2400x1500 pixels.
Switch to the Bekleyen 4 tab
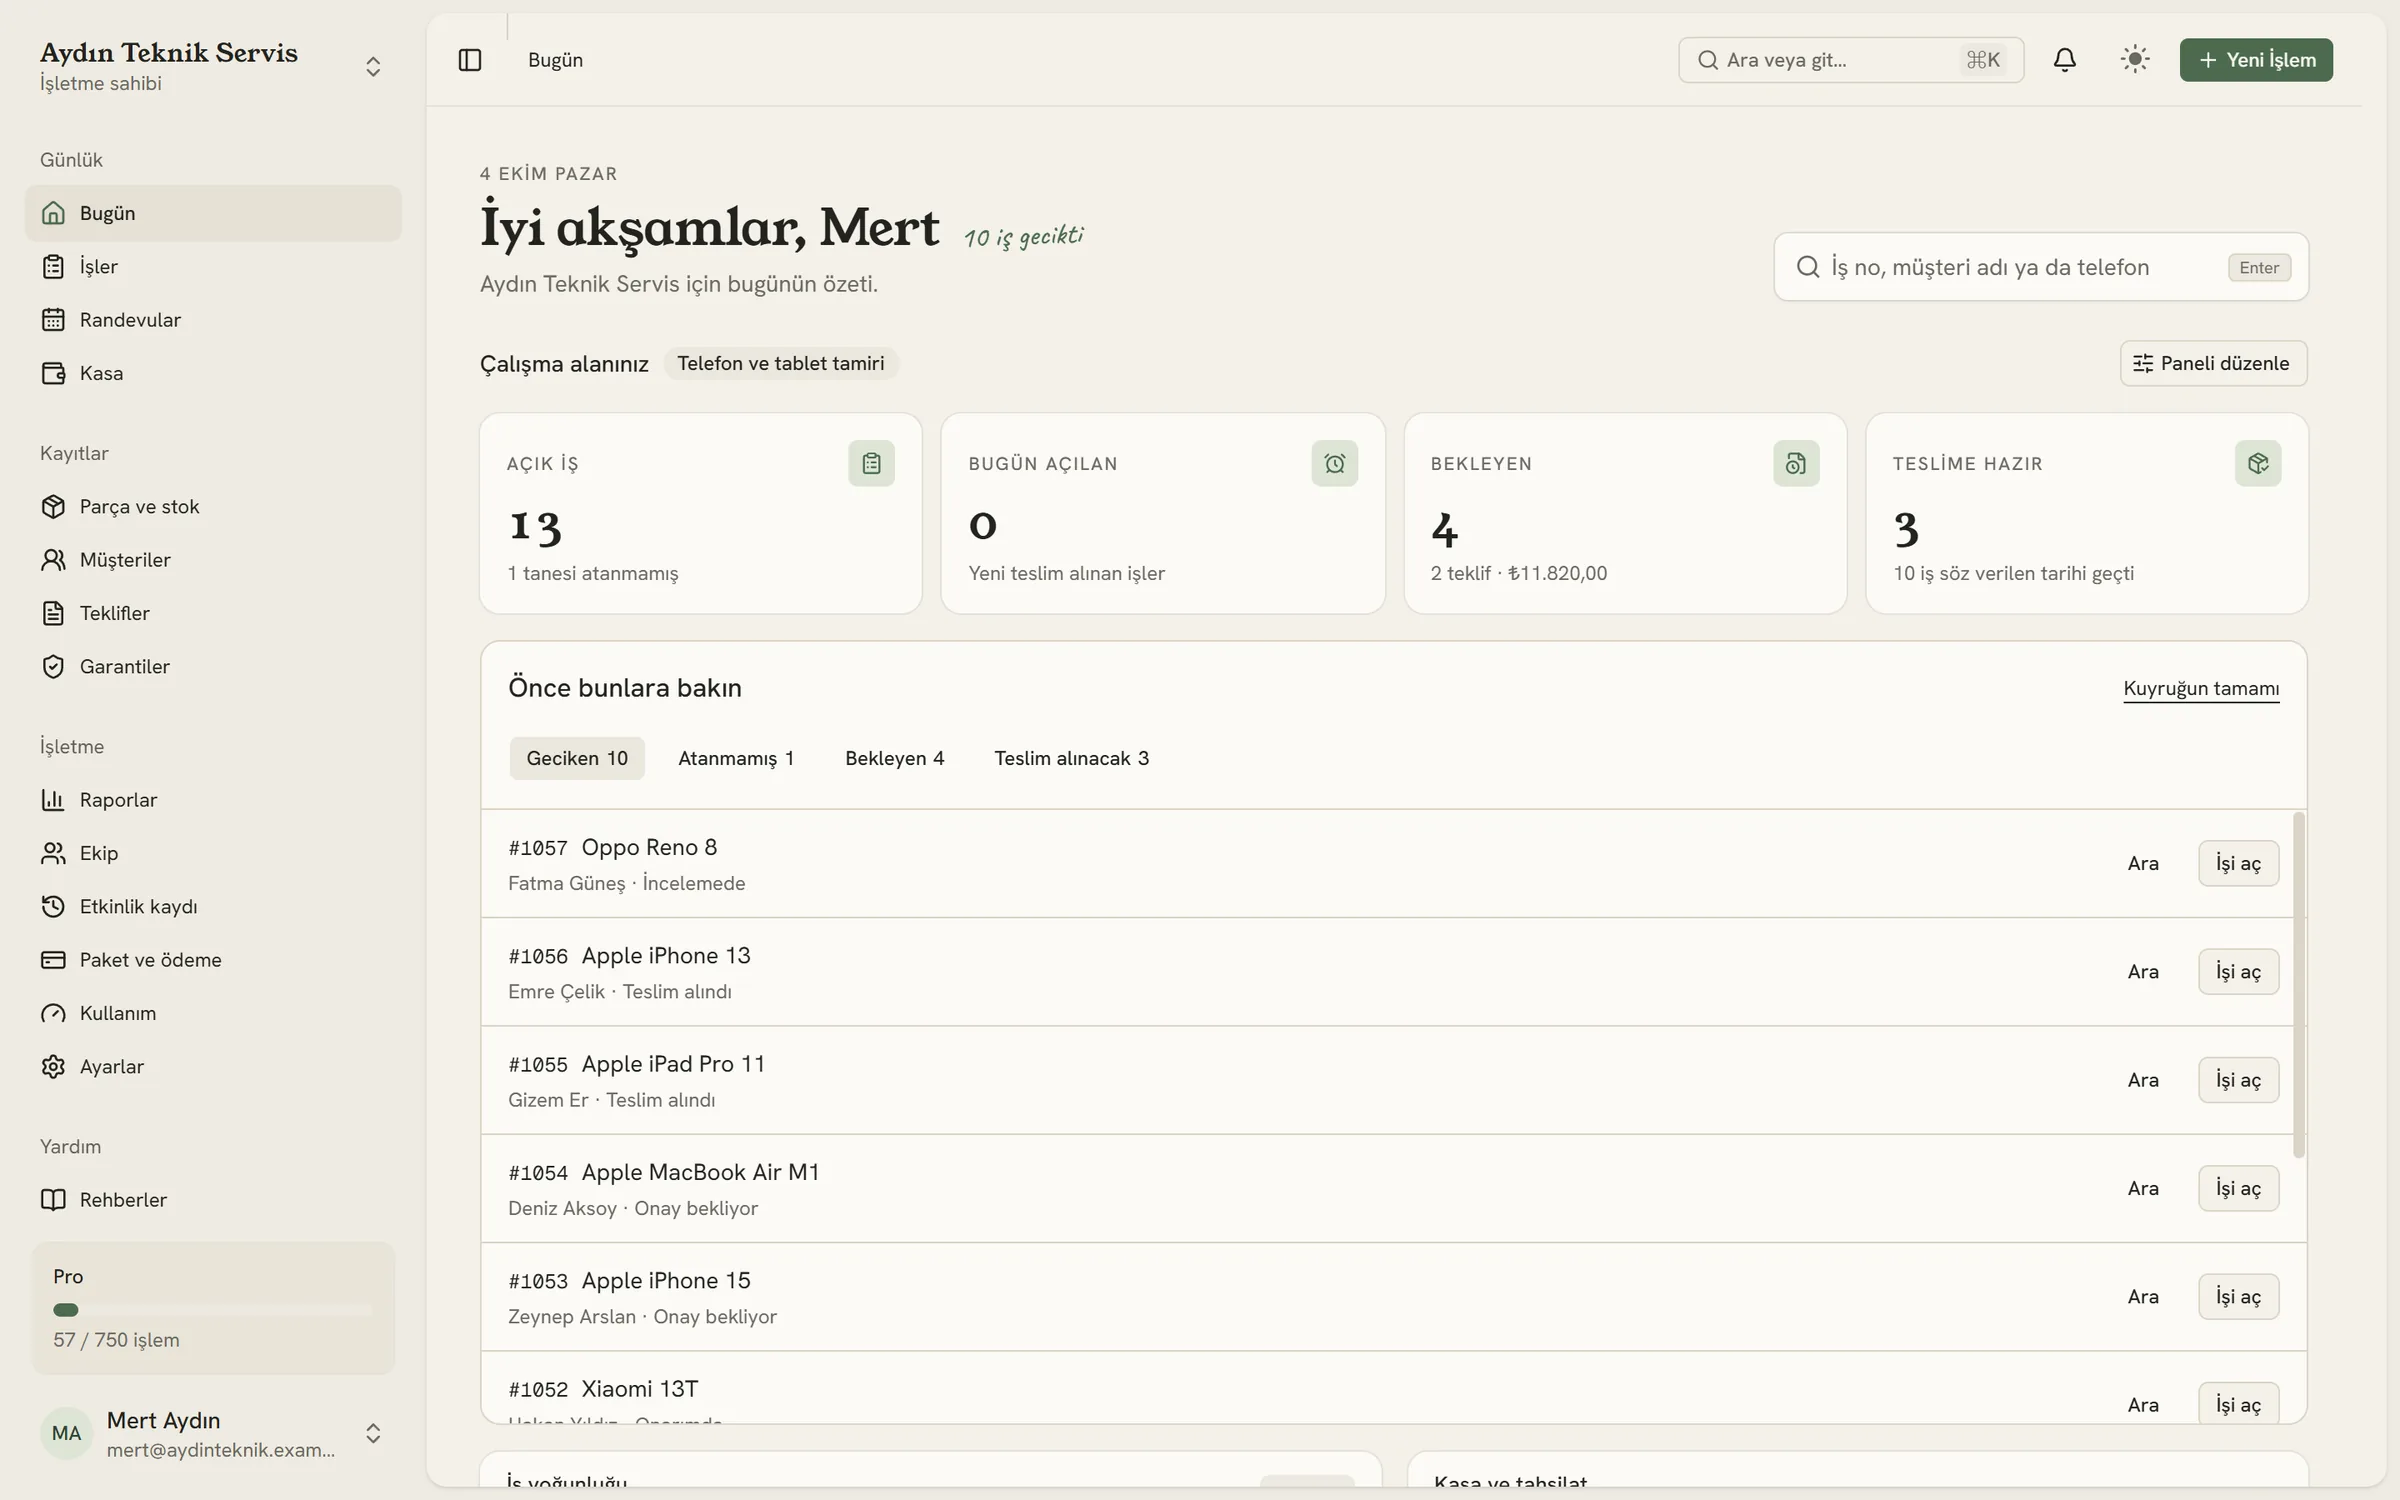[894, 758]
